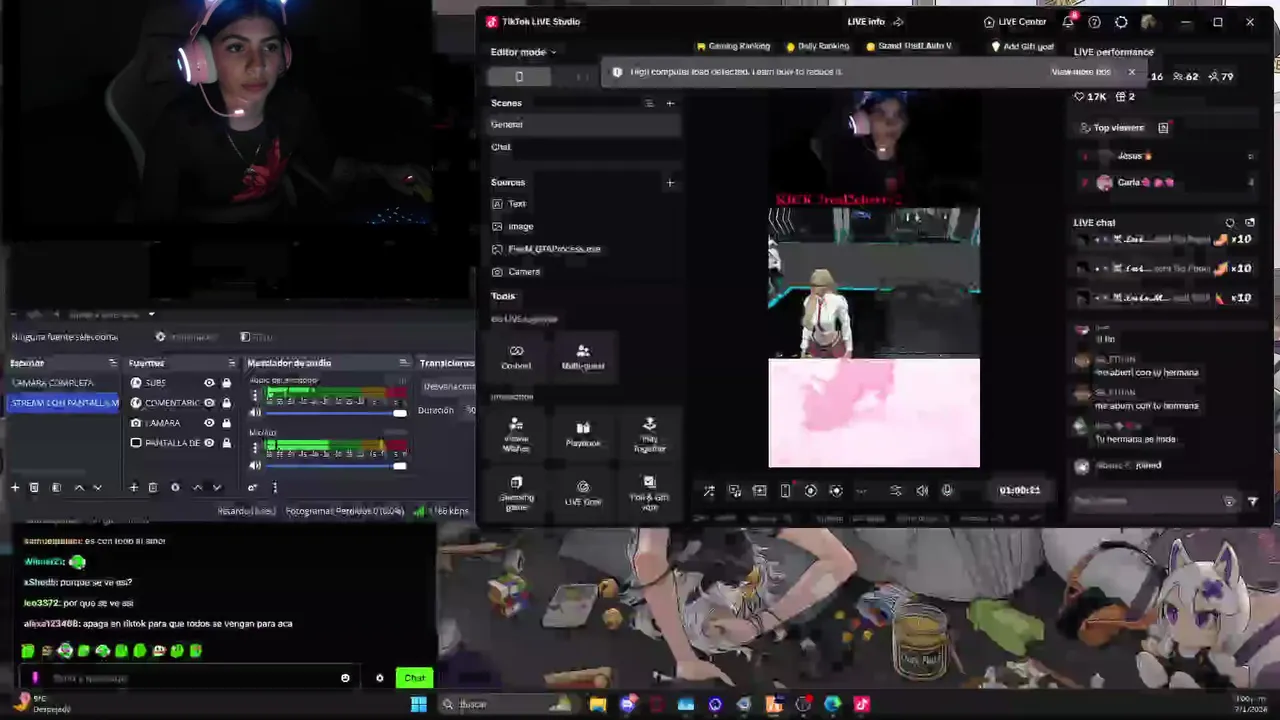Toggle visibility of the SUBS source
This screenshot has height=720, width=1280.
[209, 383]
